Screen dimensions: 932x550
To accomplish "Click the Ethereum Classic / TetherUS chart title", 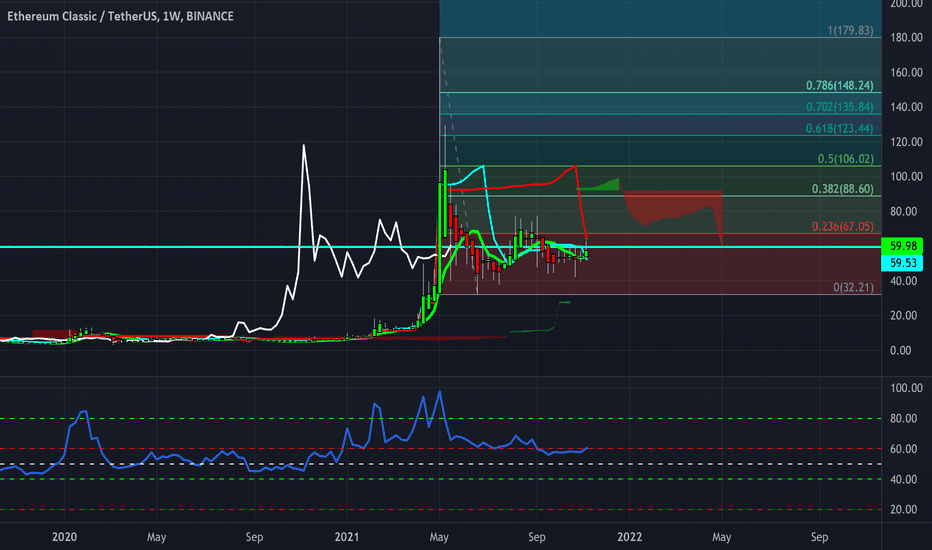I will (120, 16).
